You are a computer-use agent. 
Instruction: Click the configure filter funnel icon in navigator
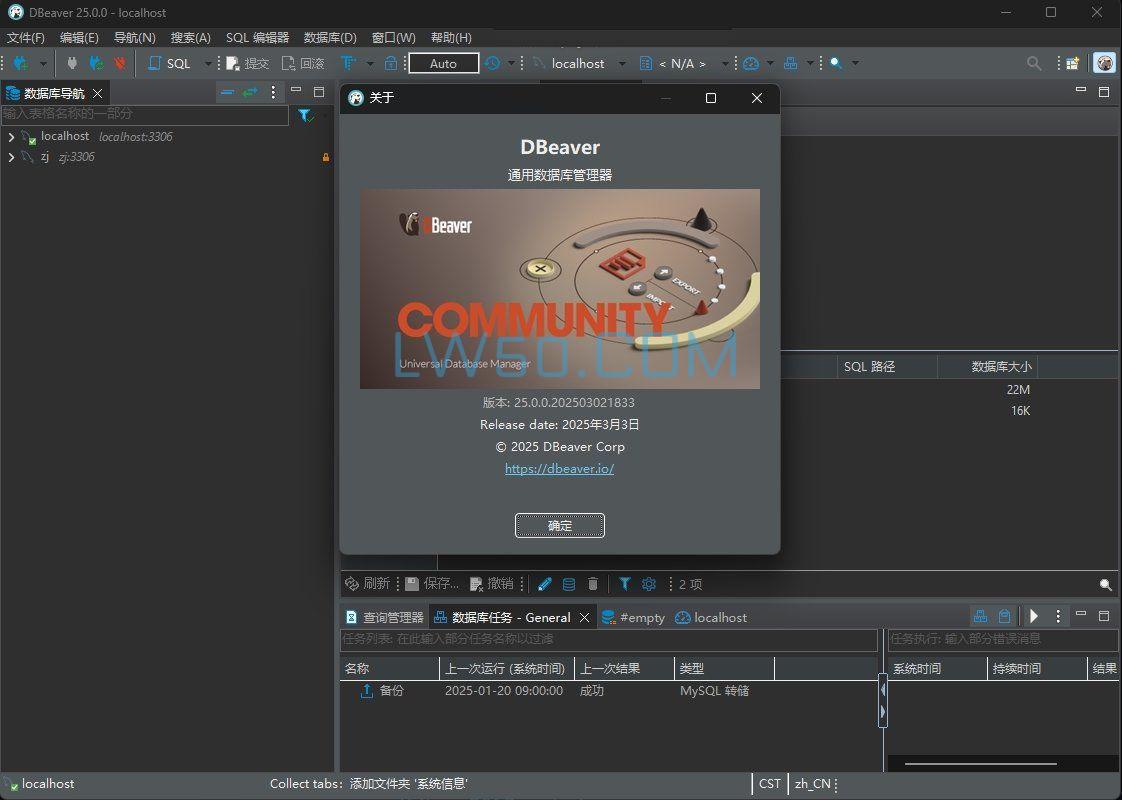(x=305, y=115)
